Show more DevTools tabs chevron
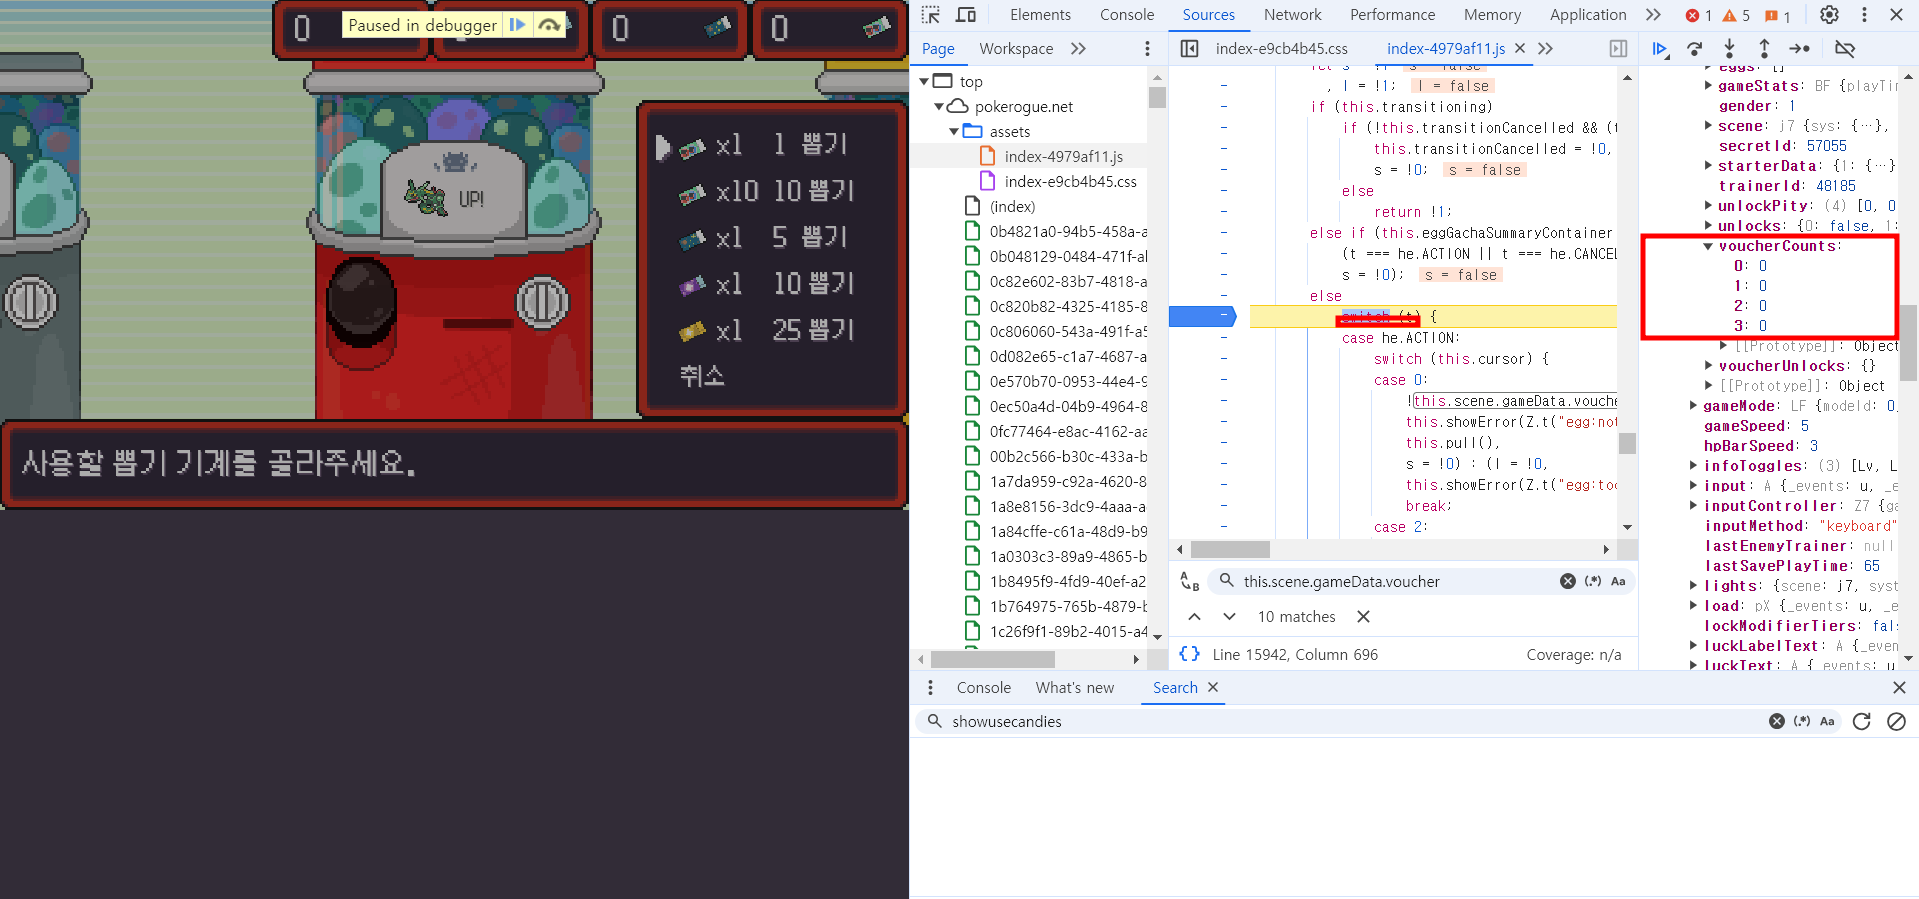 click(x=1653, y=15)
